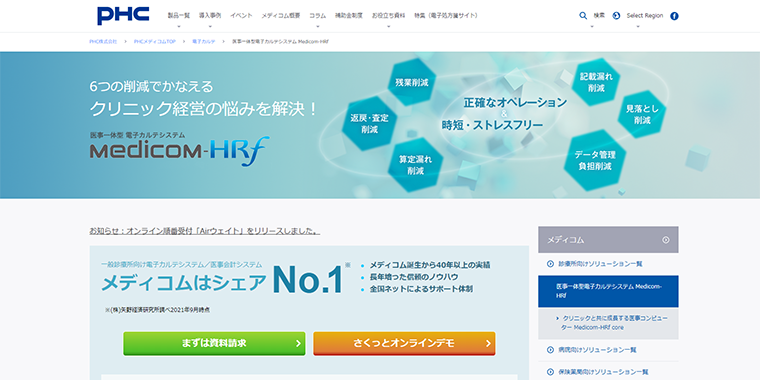
Task: Click arrow icon beside 保険薬局向けソリューション一覧
Action: tap(550, 372)
